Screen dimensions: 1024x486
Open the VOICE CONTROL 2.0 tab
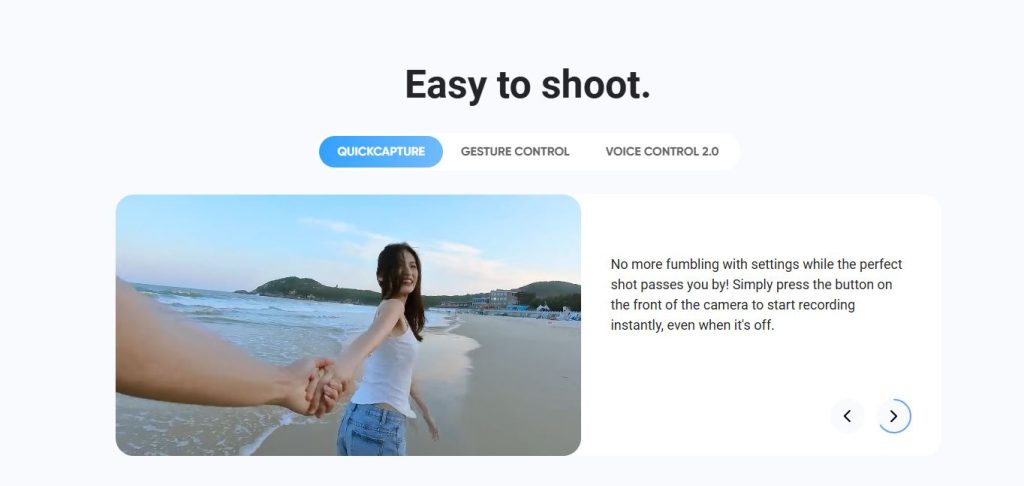[x=662, y=152]
